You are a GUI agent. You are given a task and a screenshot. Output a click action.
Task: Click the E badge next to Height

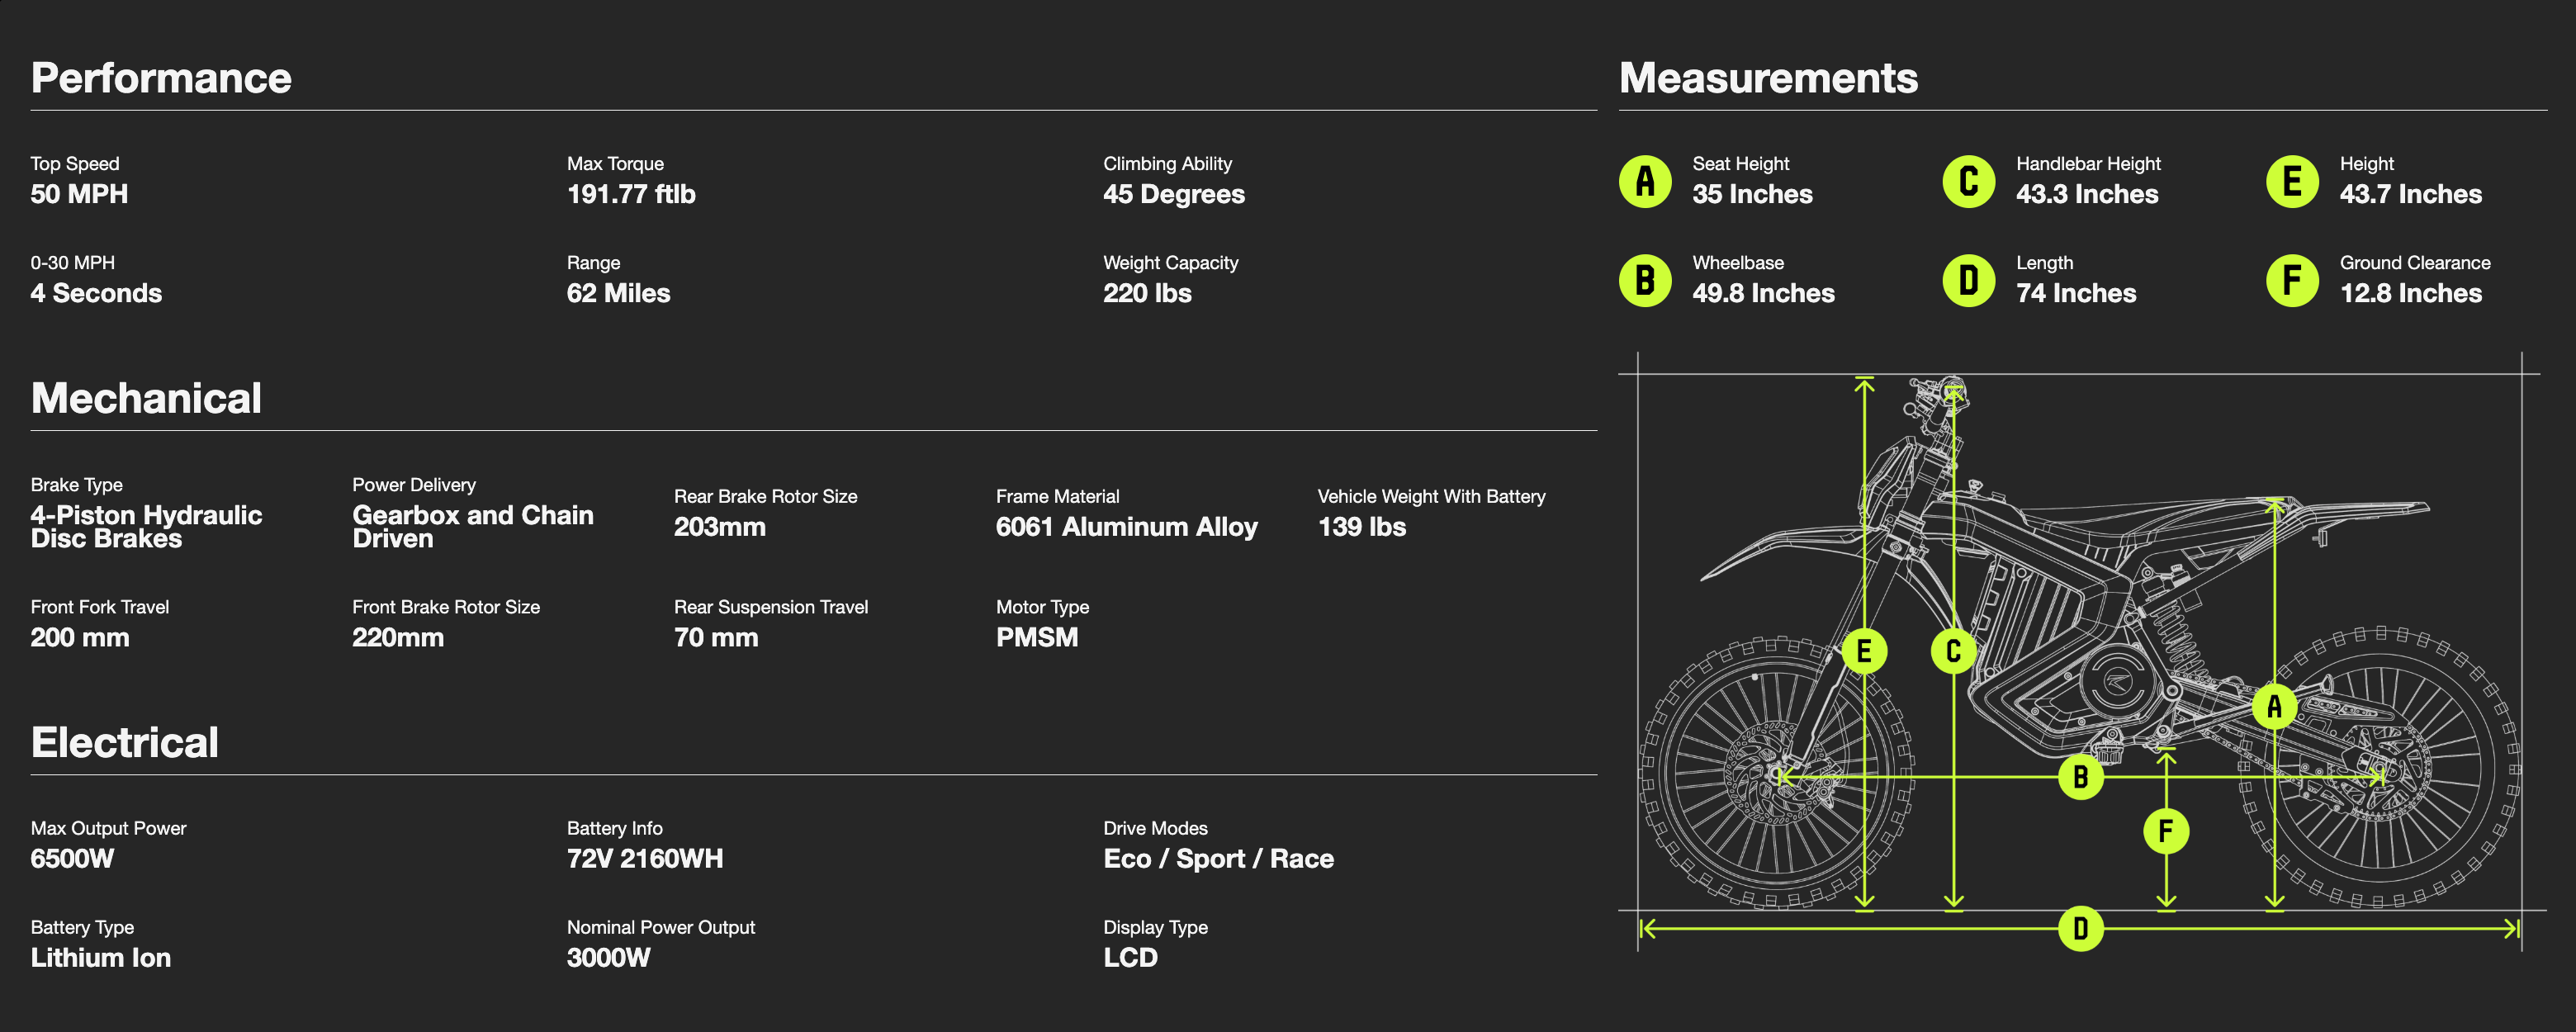[2292, 182]
